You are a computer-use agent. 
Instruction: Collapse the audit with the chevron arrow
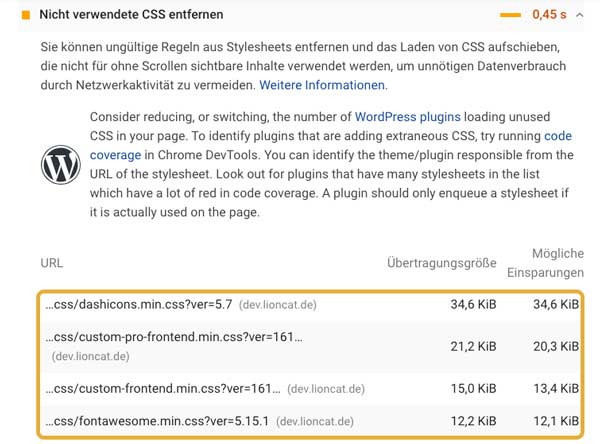580,15
